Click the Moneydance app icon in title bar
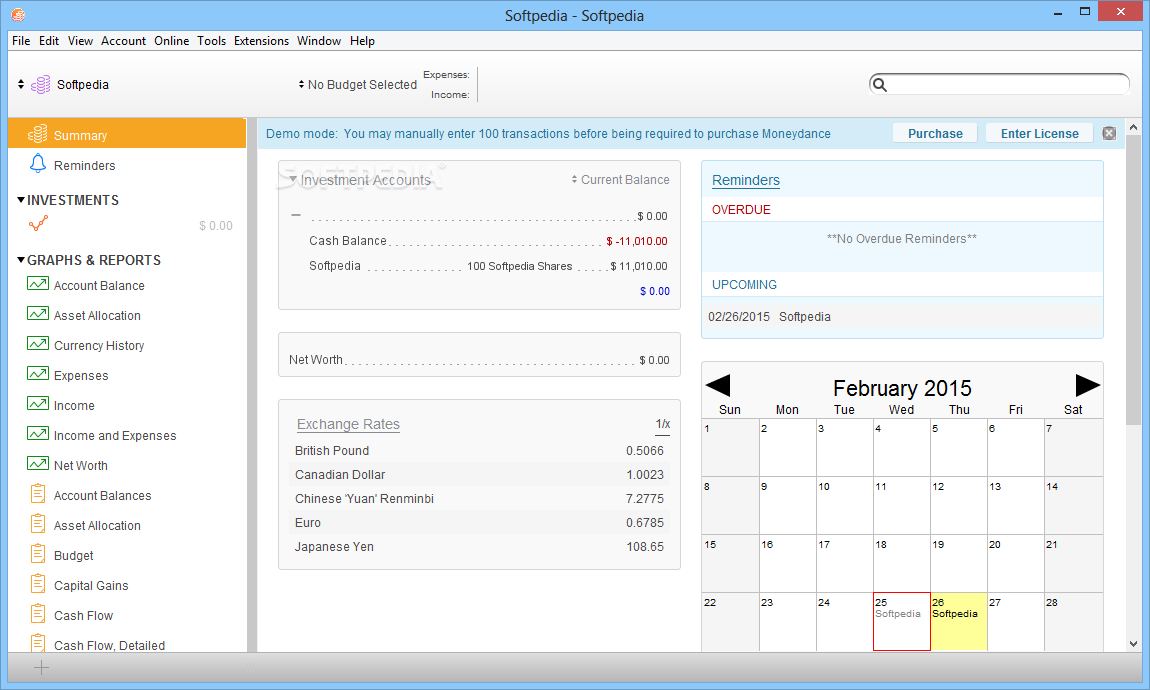Image resolution: width=1150 pixels, height=690 pixels. click(x=18, y=15)
